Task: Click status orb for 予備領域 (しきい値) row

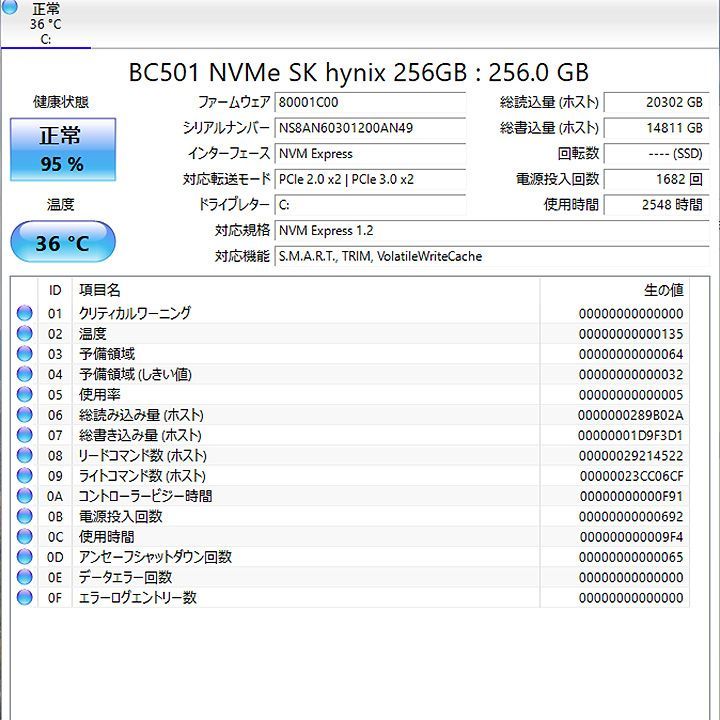Action: [24, 374]
